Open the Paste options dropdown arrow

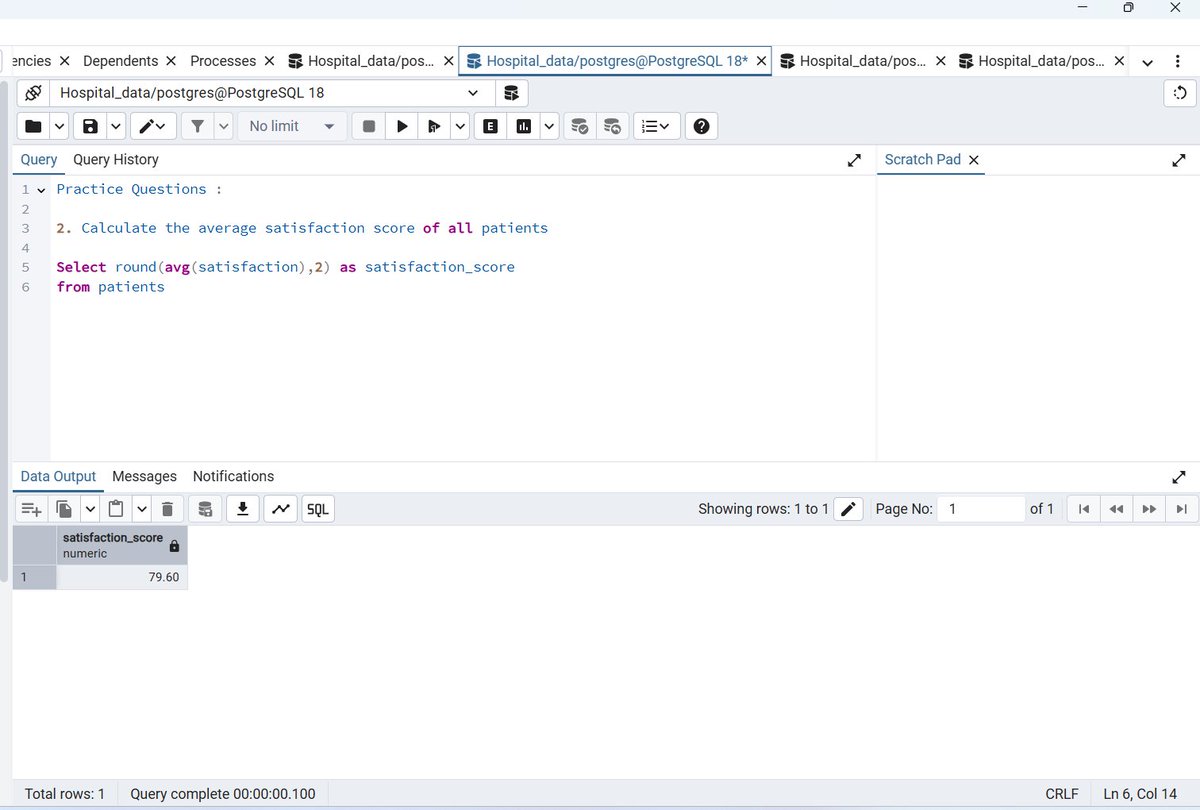click(x=141, y=509)
